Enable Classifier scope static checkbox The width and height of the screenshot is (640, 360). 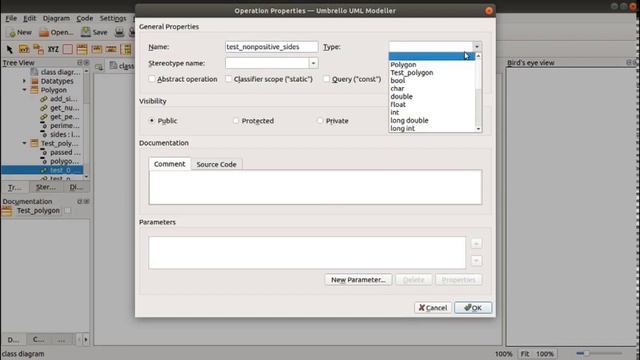coord(229,79)
